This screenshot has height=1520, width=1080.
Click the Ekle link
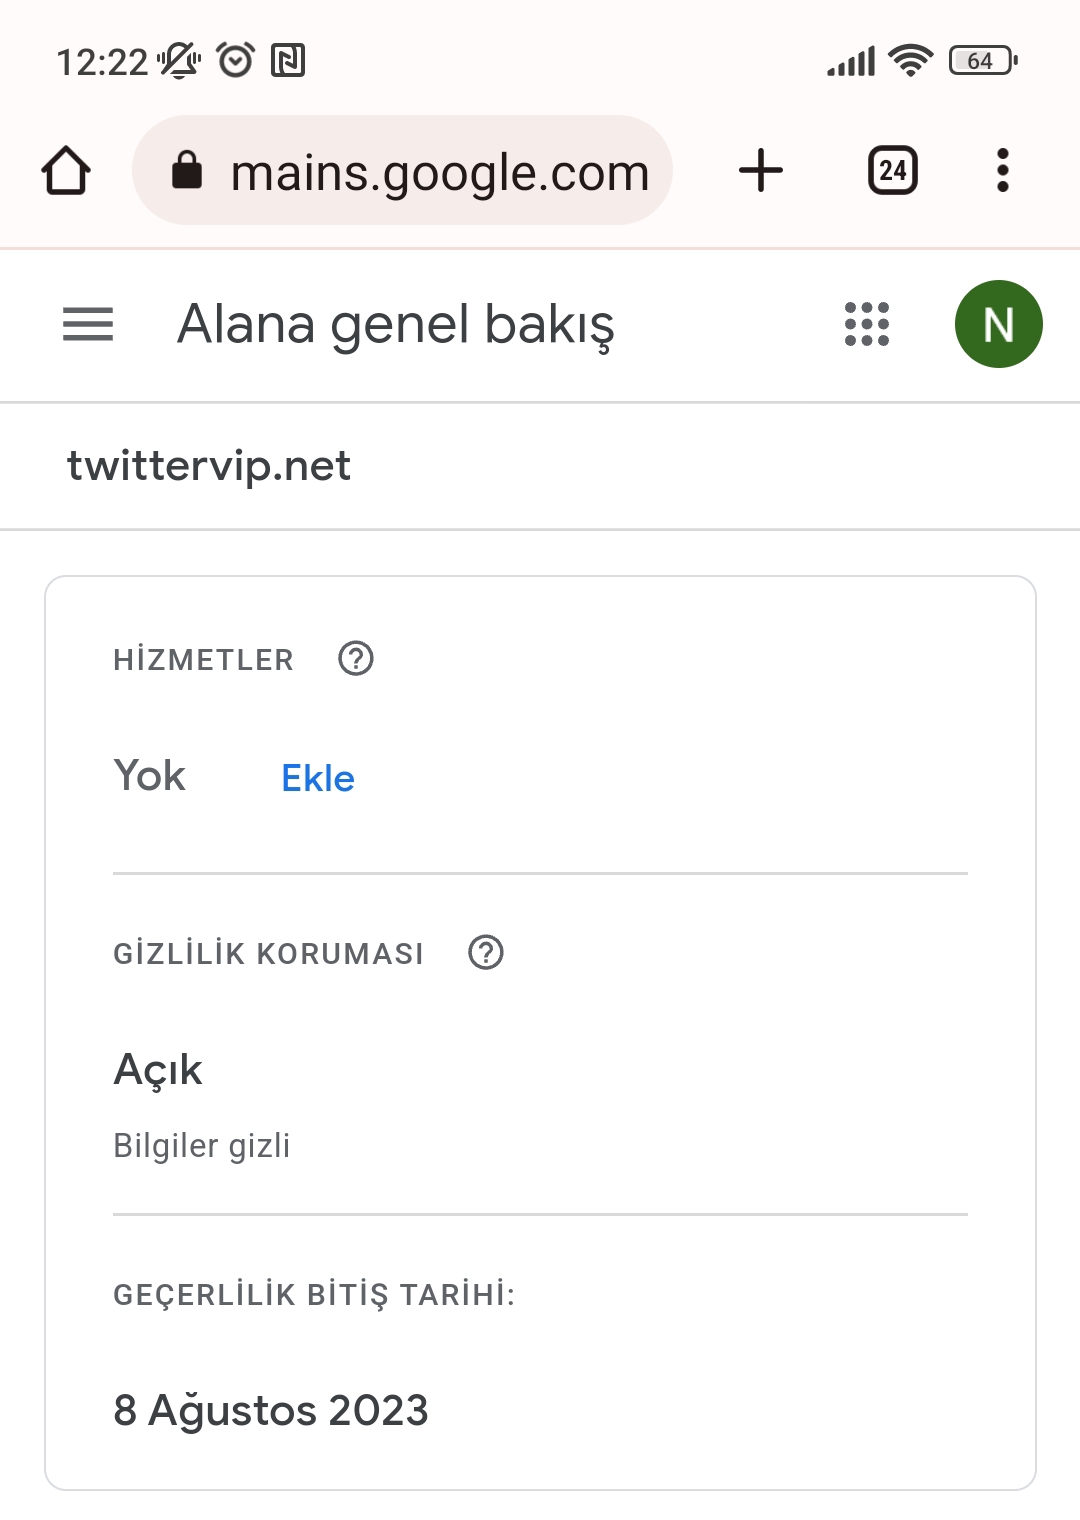[x=318, y=778]
